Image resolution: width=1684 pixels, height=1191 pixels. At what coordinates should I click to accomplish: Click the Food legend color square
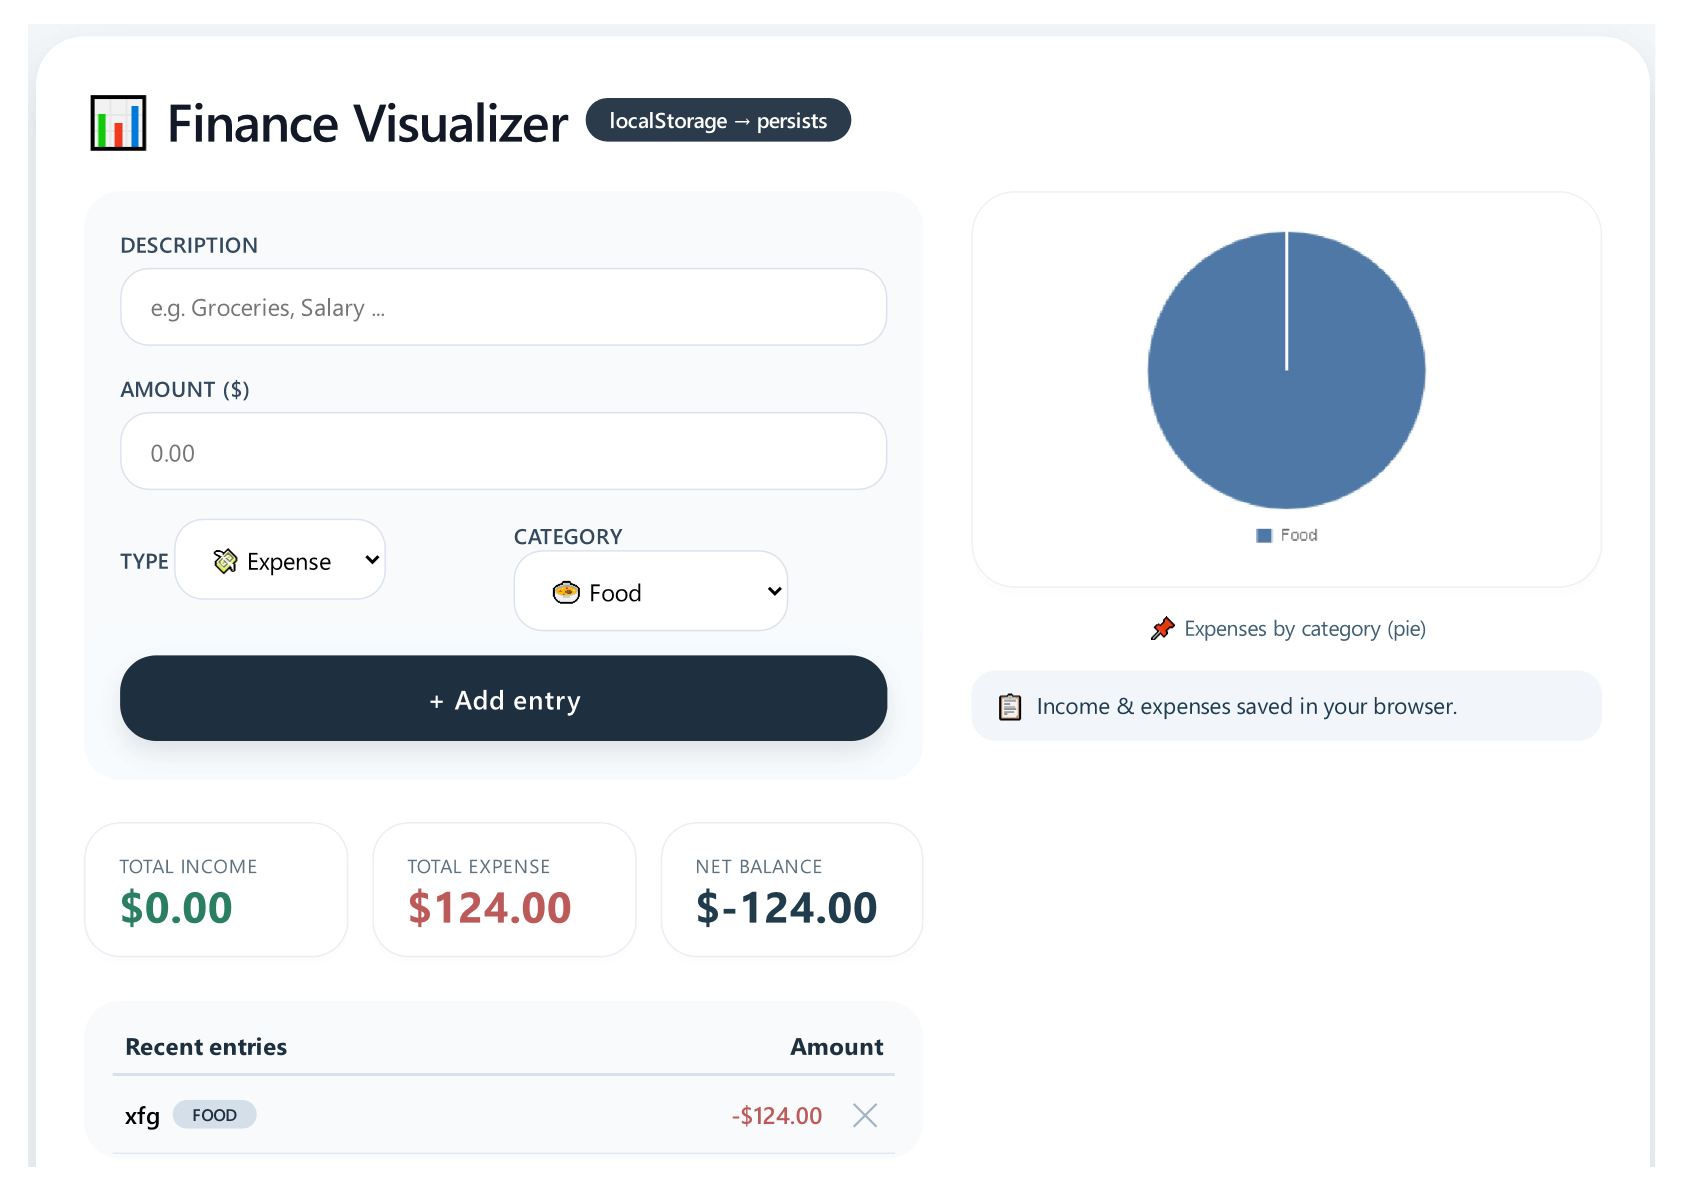pos(1264,536)
